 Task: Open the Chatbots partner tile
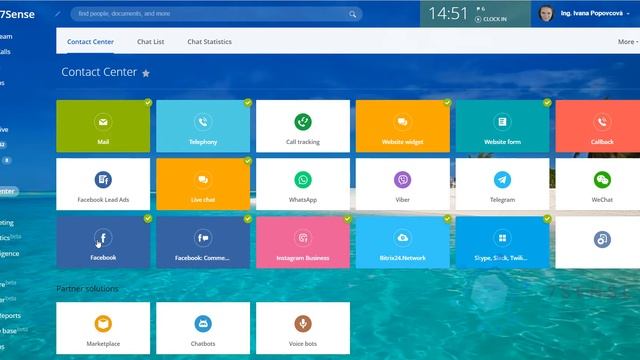203,328
